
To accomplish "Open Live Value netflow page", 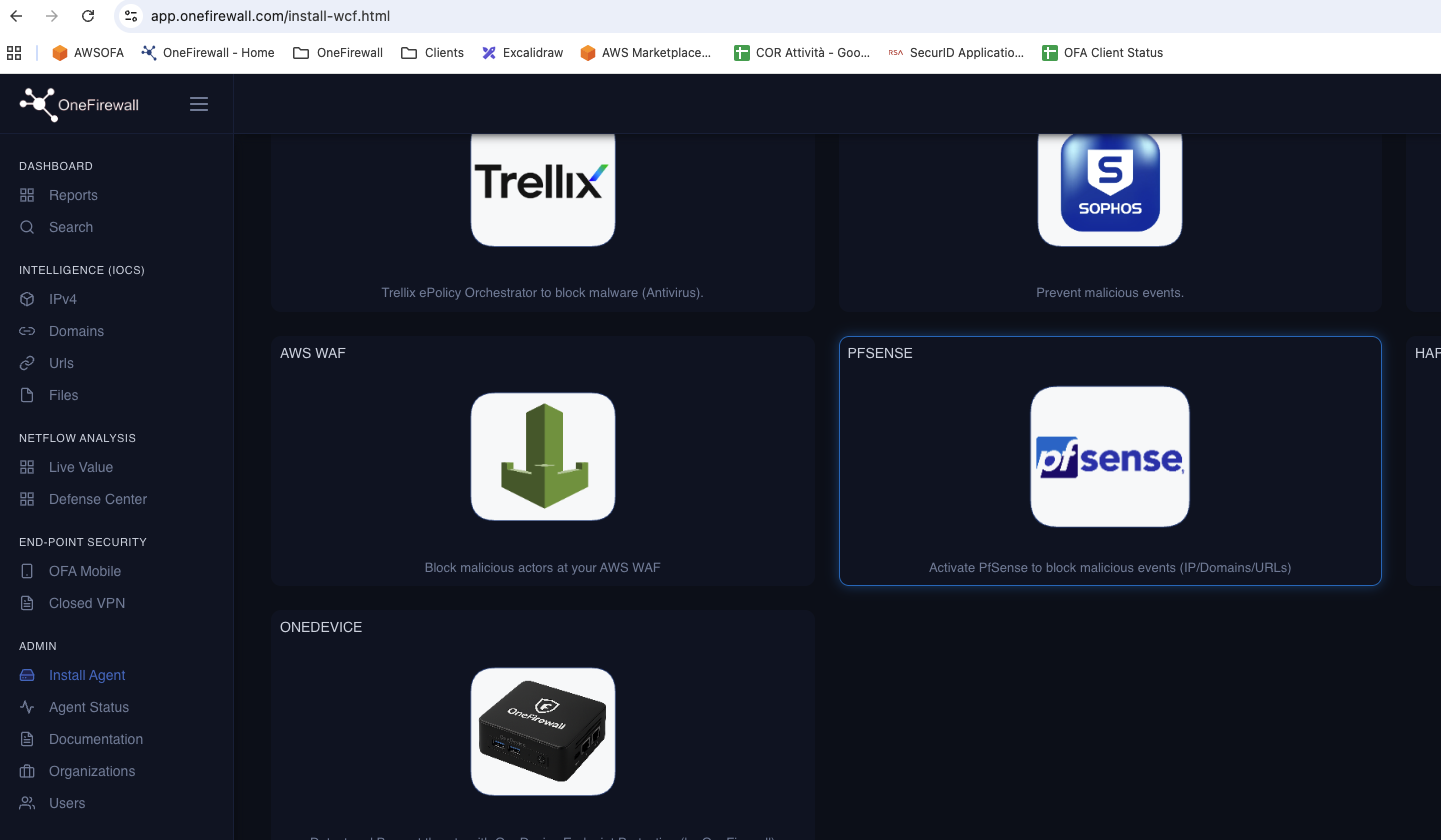I will click(81, 467).
